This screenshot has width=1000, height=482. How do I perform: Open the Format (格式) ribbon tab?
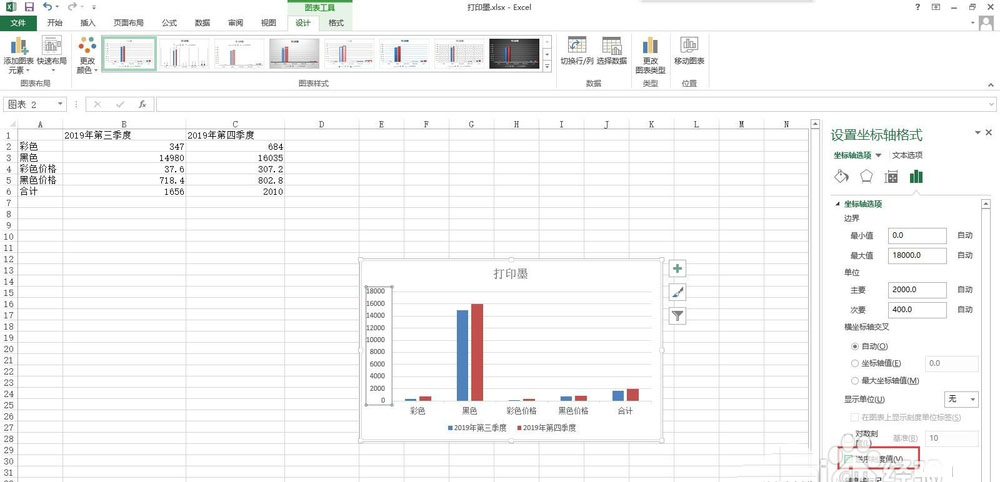click(x=336, y=22)
